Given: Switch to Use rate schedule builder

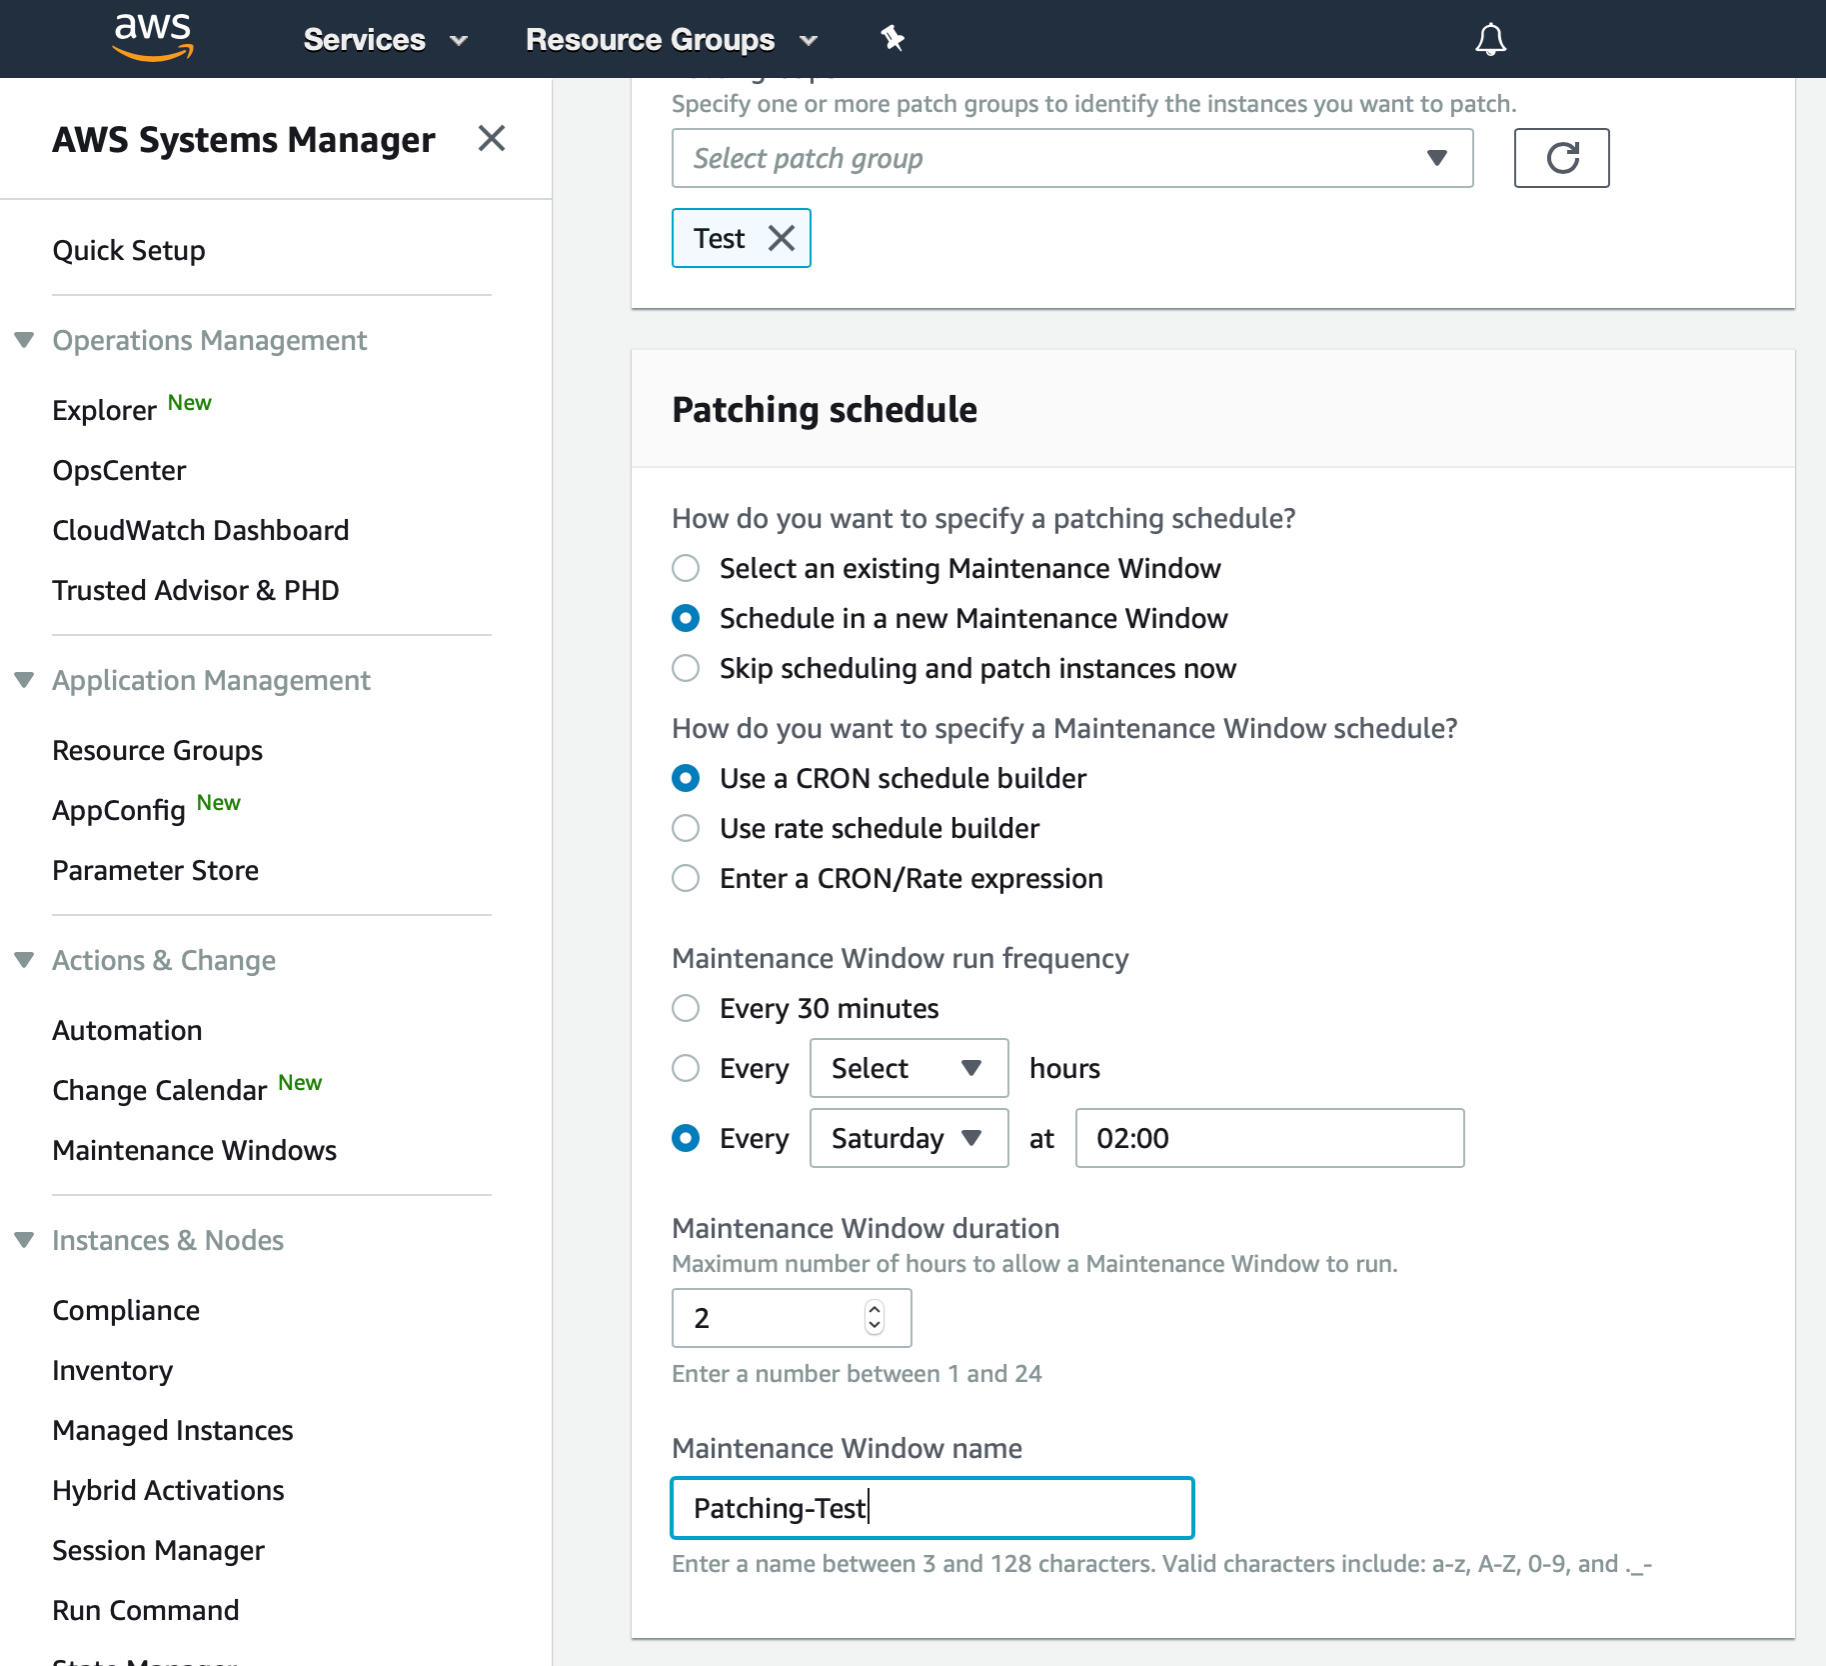Looking at the screenshot, I should [x=685, y=828].
